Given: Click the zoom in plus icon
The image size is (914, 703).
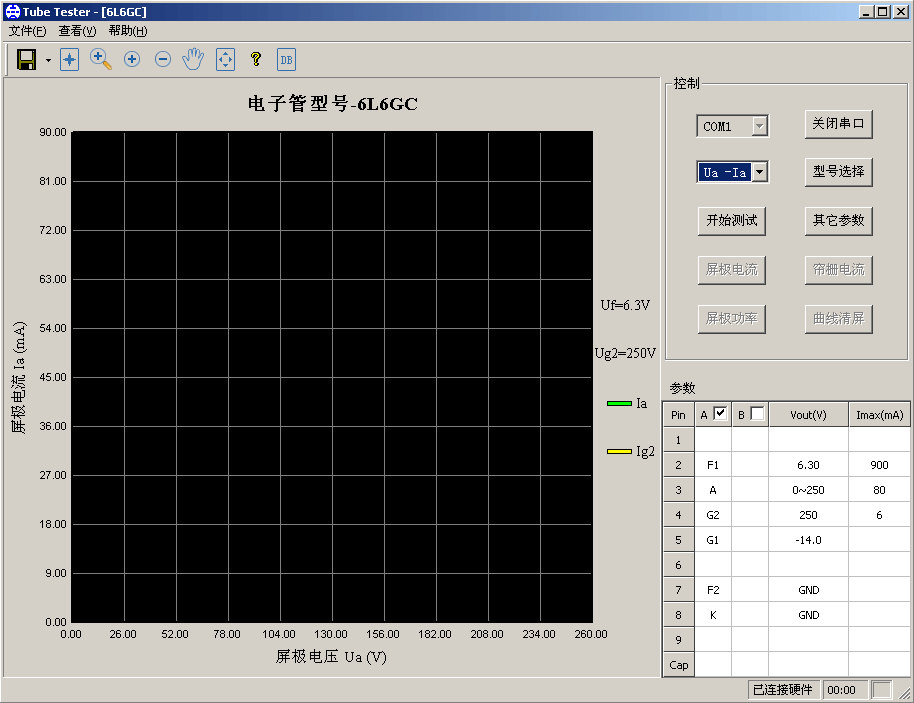Looking at the screenshot, I should tap(131, 60).
